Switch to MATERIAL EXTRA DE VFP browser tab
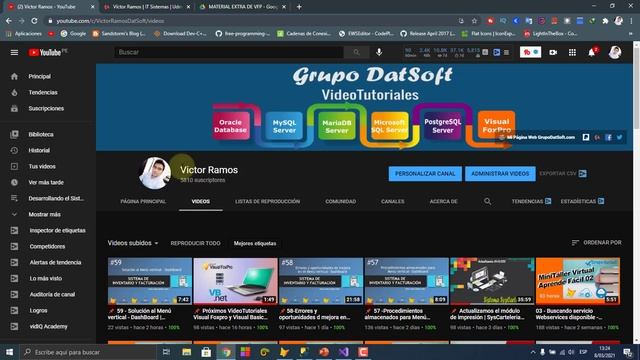The height and width of the screenshot is (360, 640). [x=242, y=7]
